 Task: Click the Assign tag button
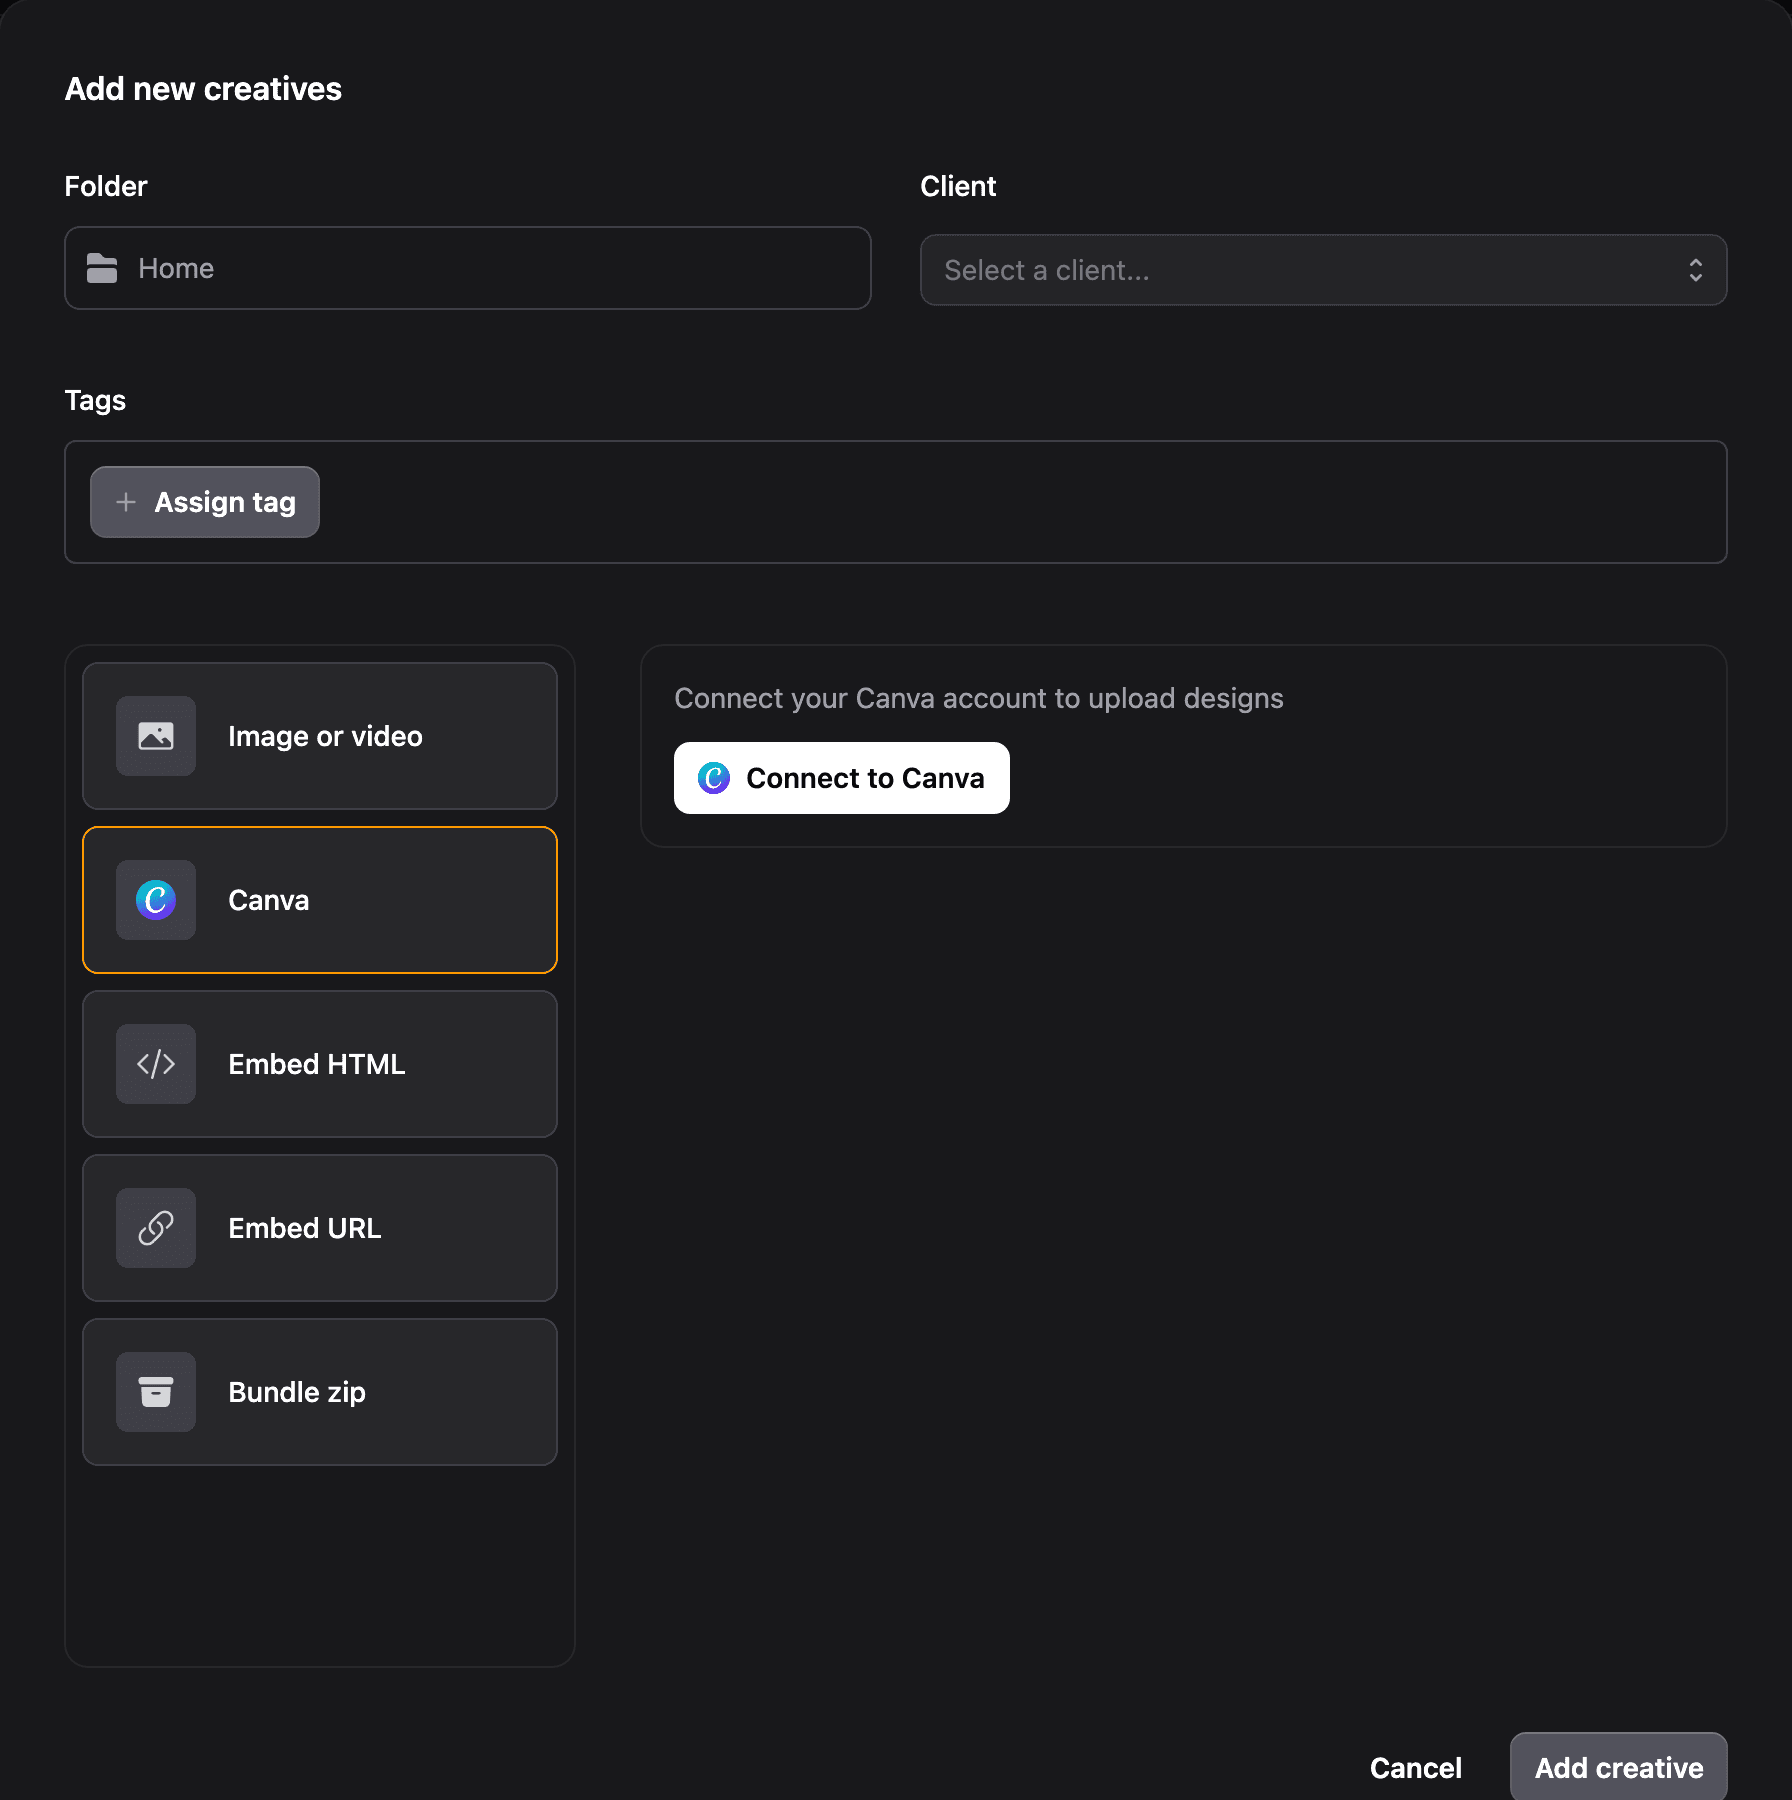(205, 502)
